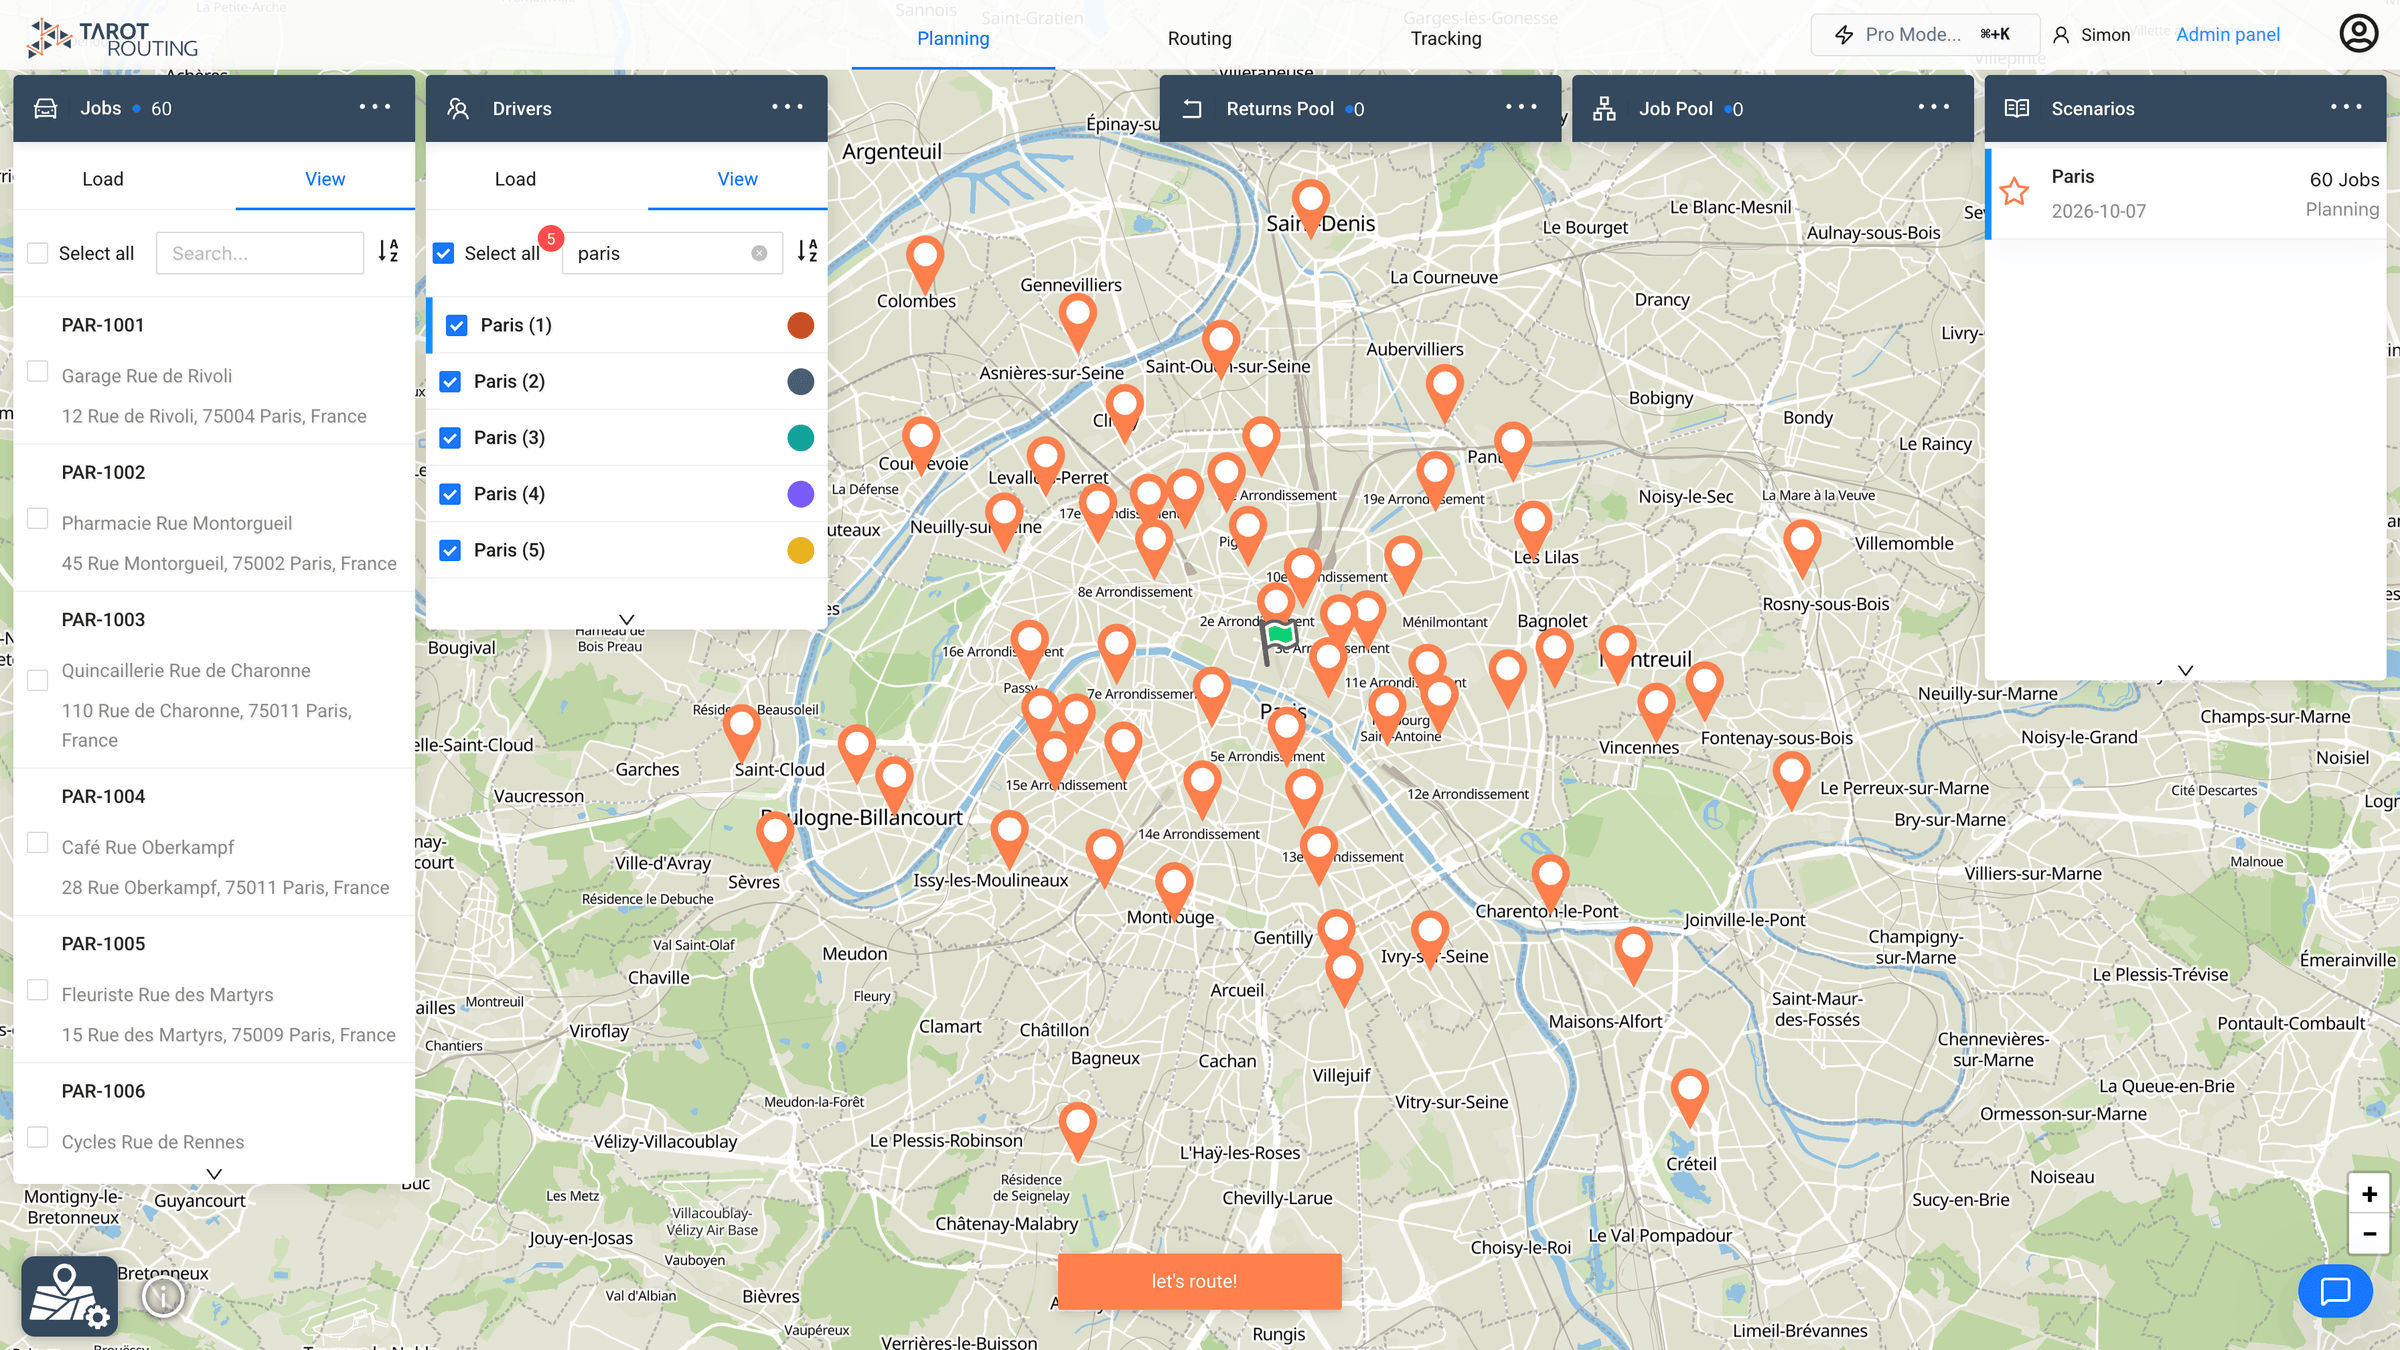Viewport: 2400px width, 1350px height.
Task: Open the Load tab in Drivers panel
Action: (515, 179)
